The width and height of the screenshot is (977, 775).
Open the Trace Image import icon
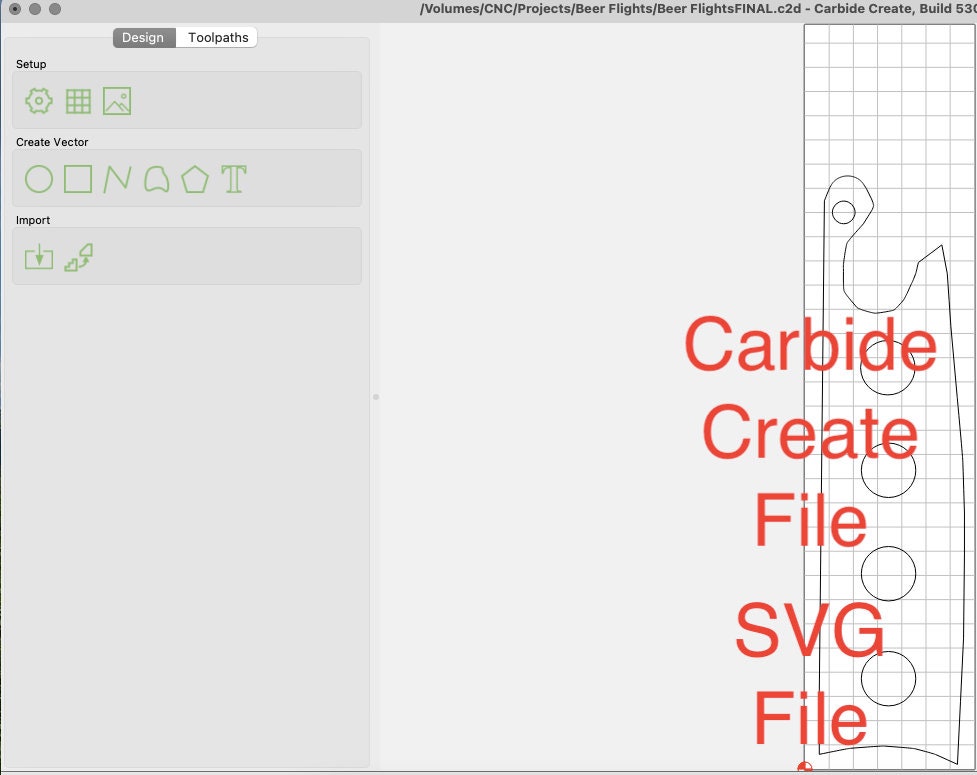pyautogui.click(x=77, y=257)
